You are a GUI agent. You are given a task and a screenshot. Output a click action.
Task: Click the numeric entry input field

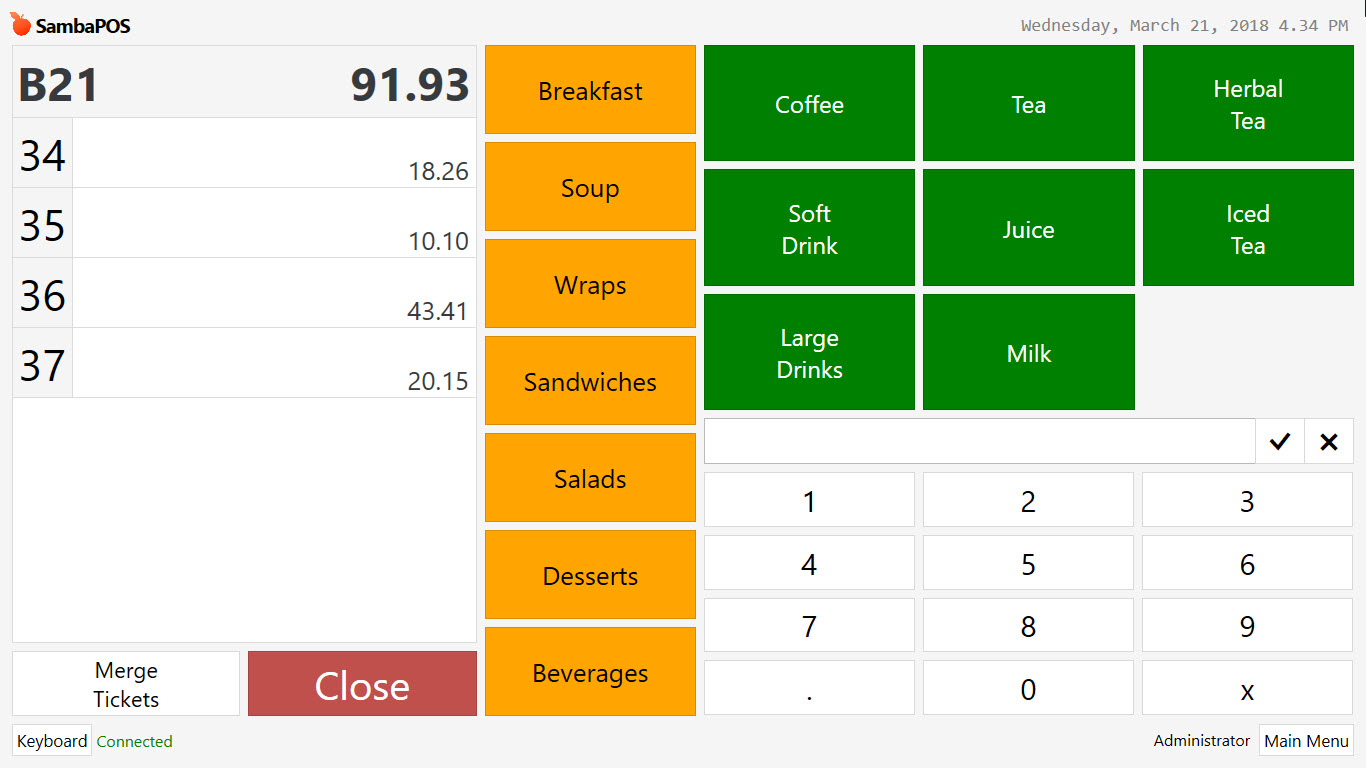point(979,441)
